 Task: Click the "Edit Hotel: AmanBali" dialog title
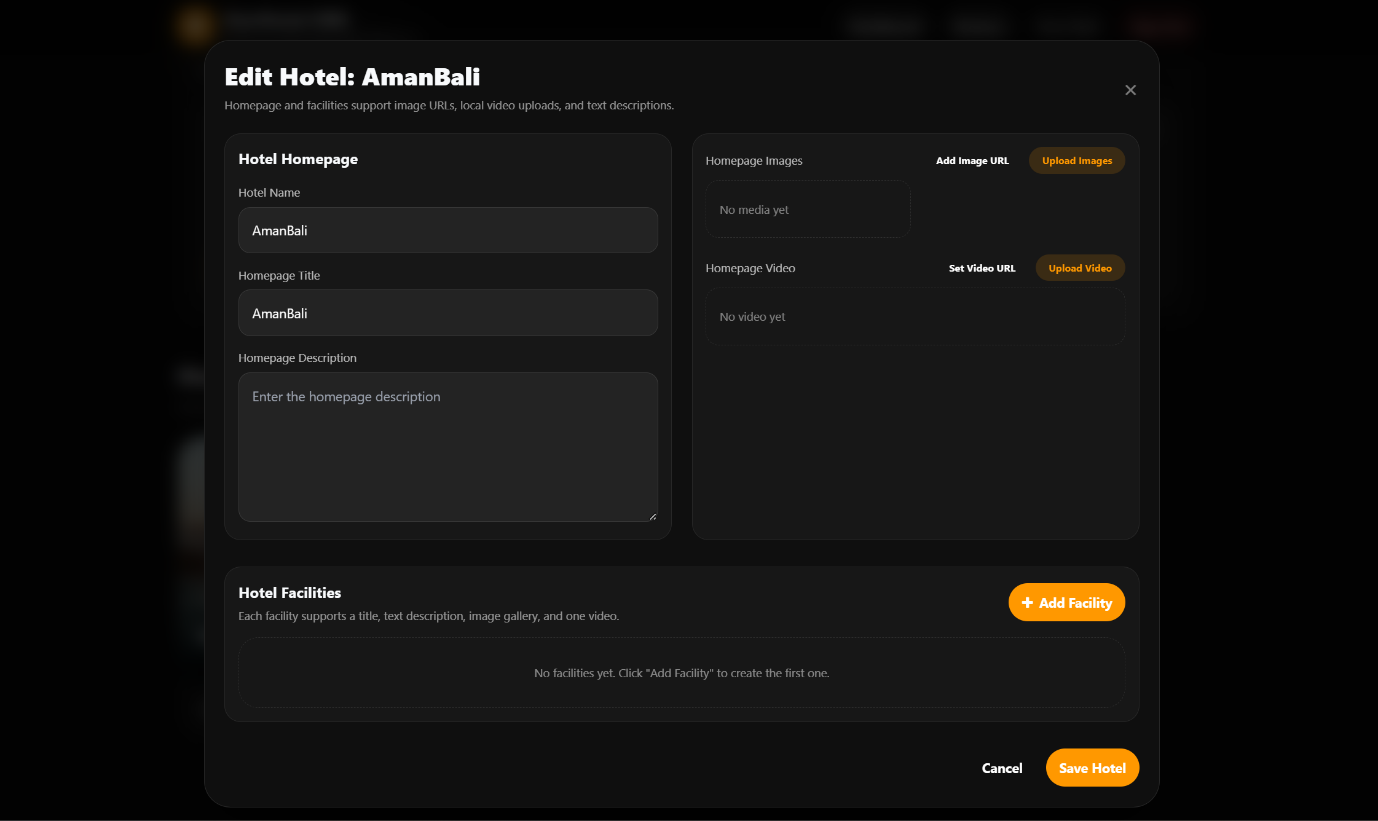pyautogui.click(x=352, y=77)
